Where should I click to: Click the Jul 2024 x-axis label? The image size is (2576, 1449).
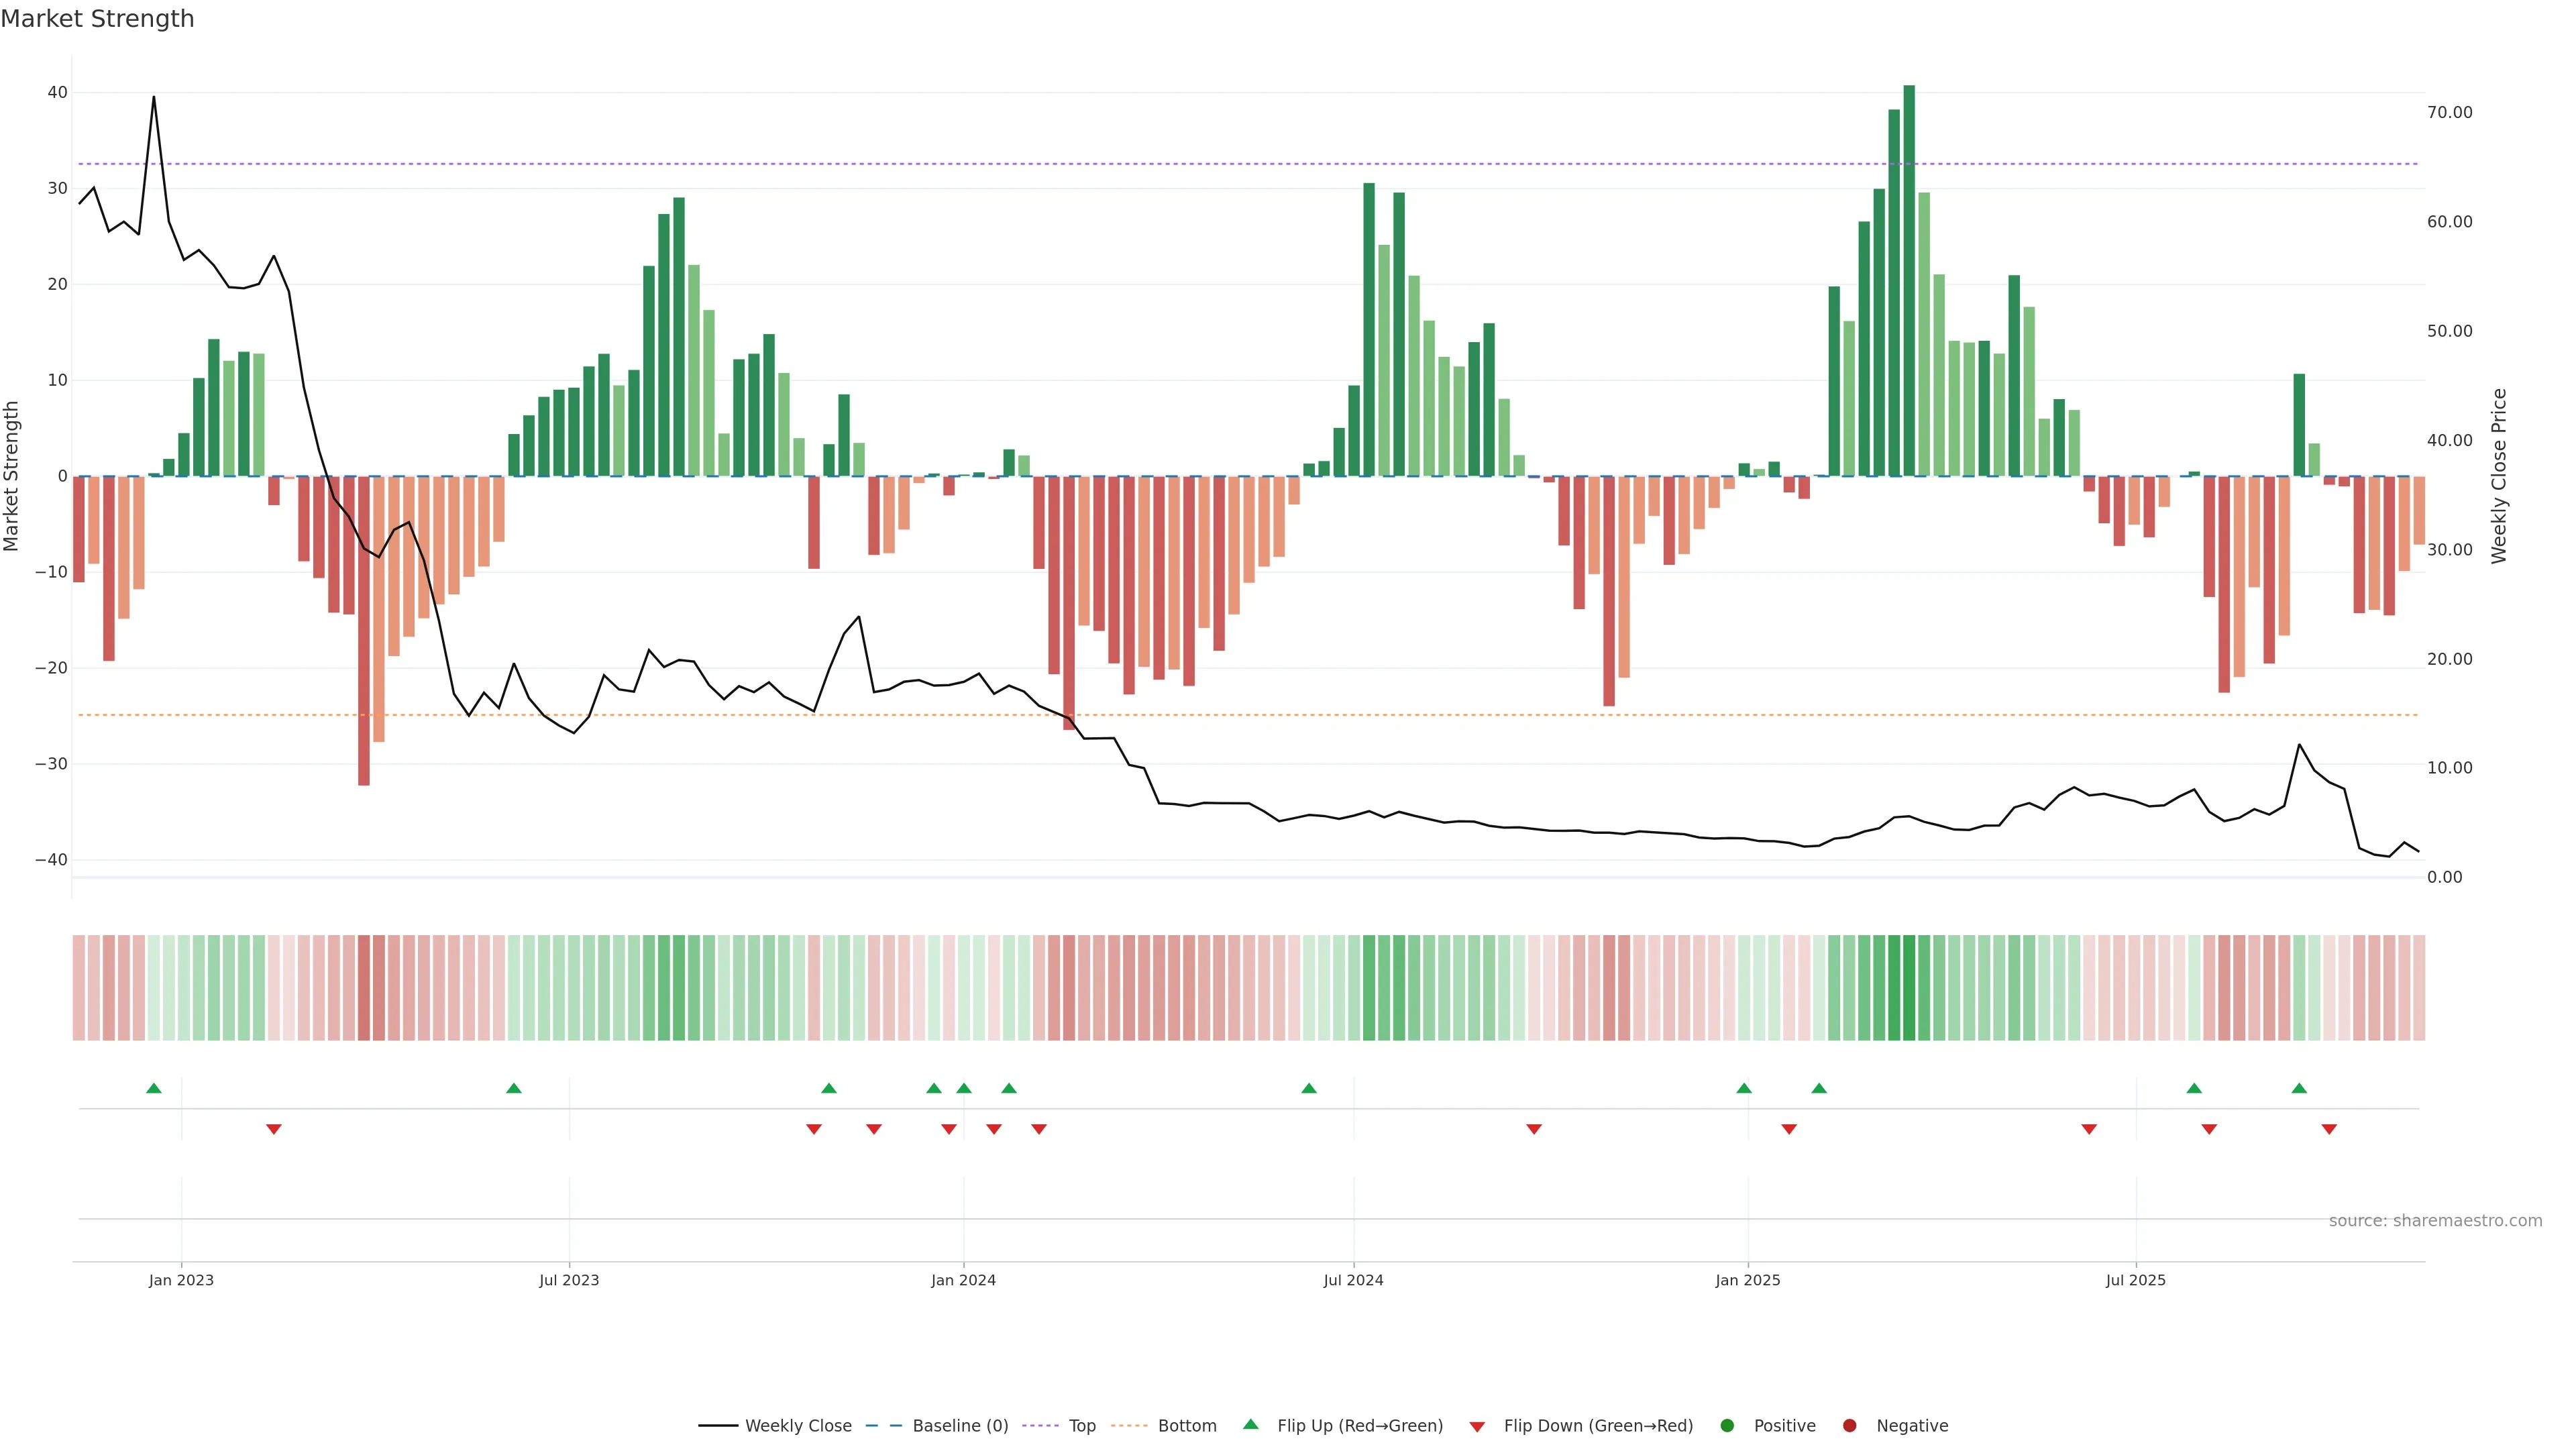point(1353,1280)
